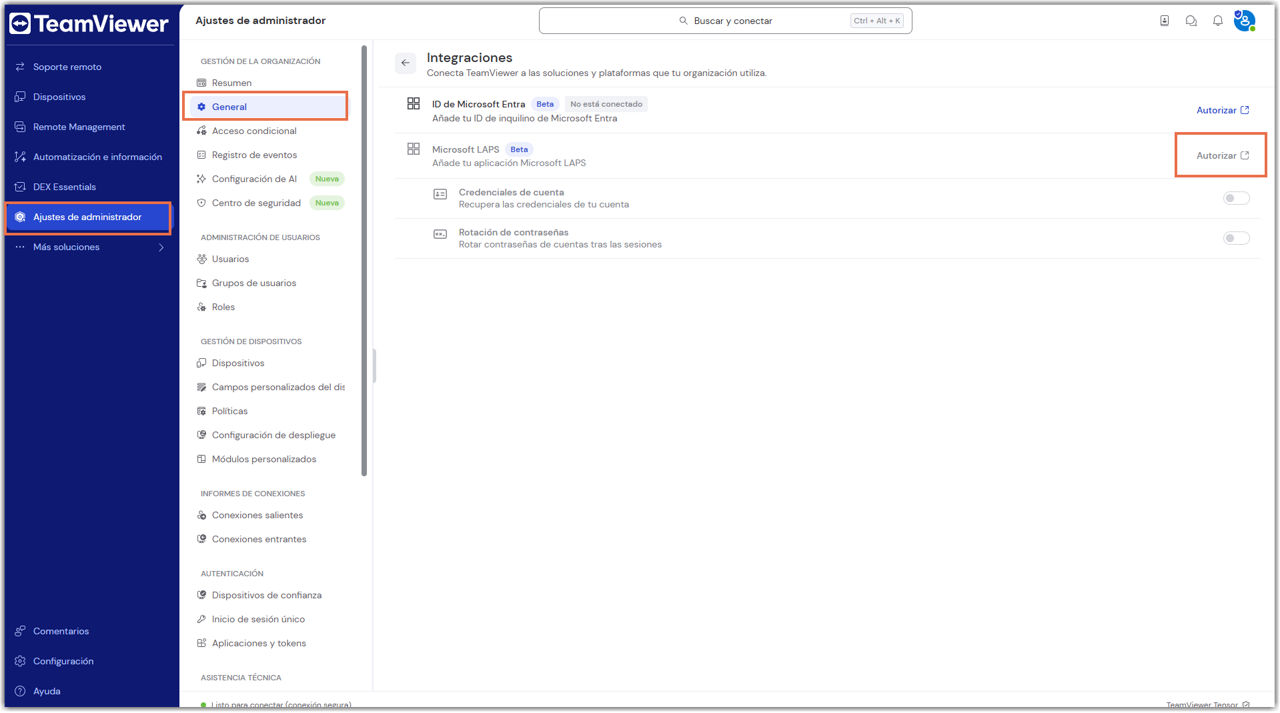This screenshot has height=713, width=1280.
Task: Open Soporte remoto in the sidebar
Action: tap(67, 67)
